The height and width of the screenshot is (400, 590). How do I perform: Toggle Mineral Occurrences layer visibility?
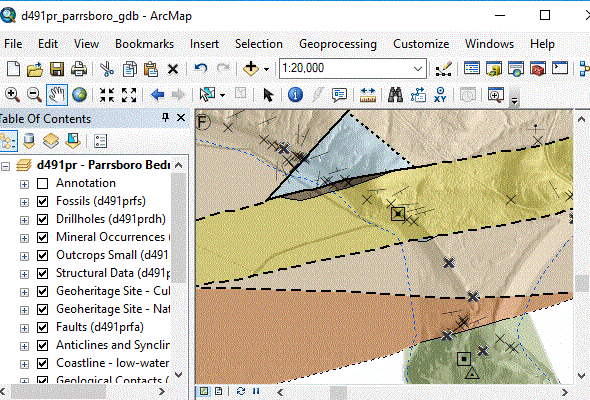pyautogui.click(x=43, y=237)
